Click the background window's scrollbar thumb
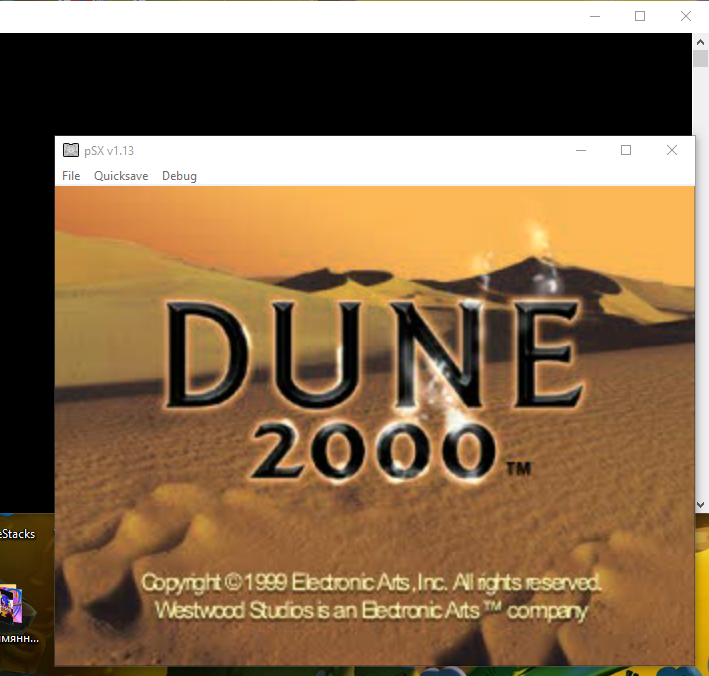The width and height of the screenshot is (709, 676). (700, 59)
